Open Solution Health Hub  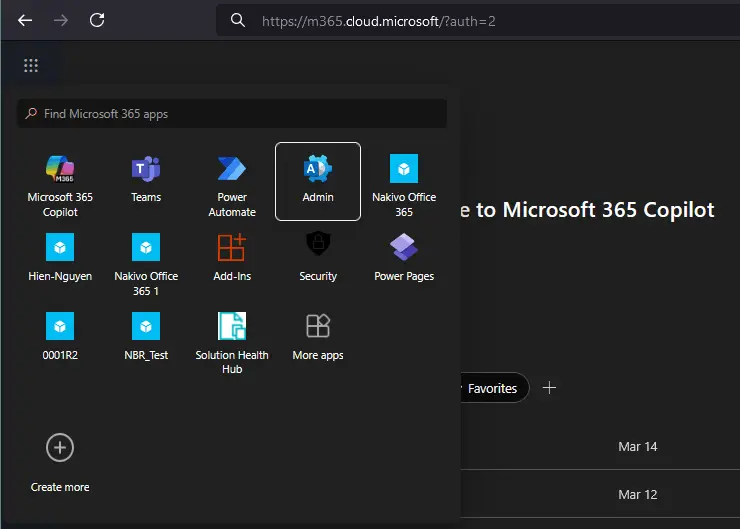[232, 344]
